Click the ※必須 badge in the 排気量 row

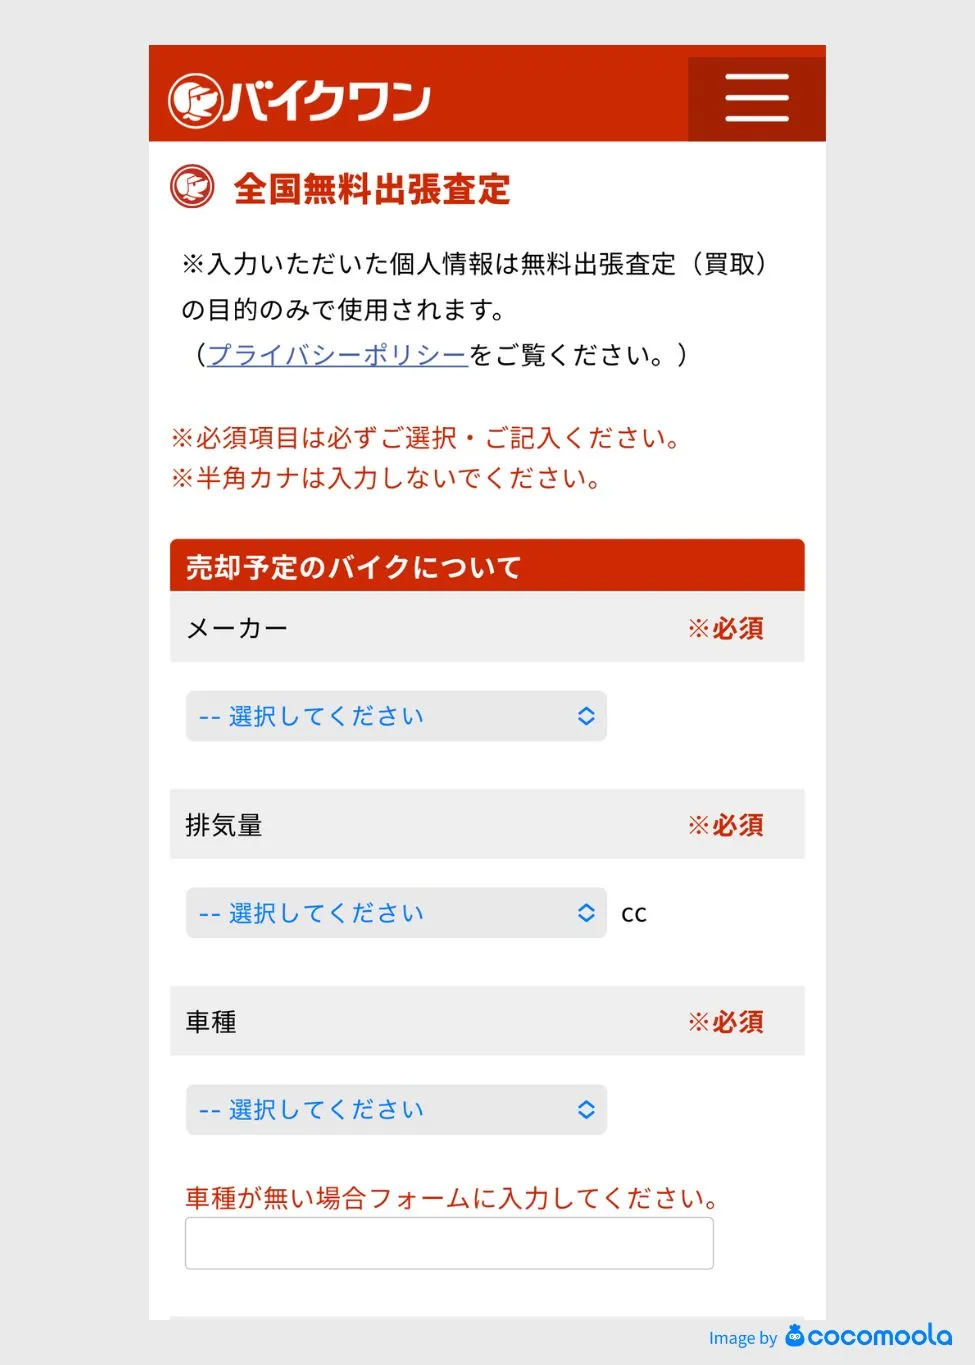(726, 825)
